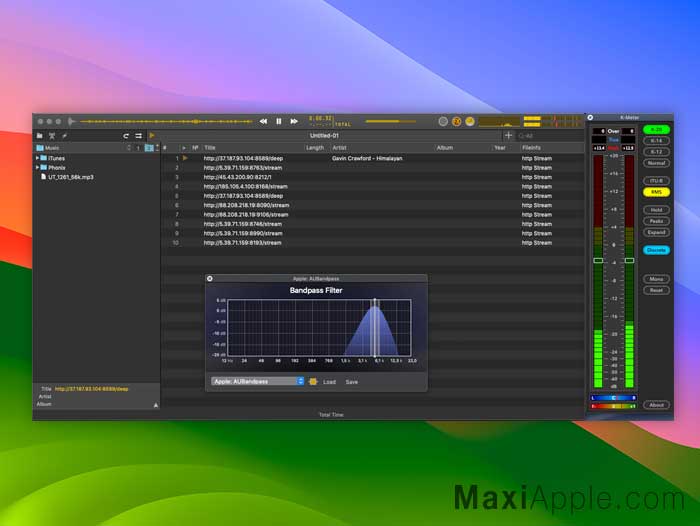
Task: Click the waveform position slider
Action: (x=165, y=121)
